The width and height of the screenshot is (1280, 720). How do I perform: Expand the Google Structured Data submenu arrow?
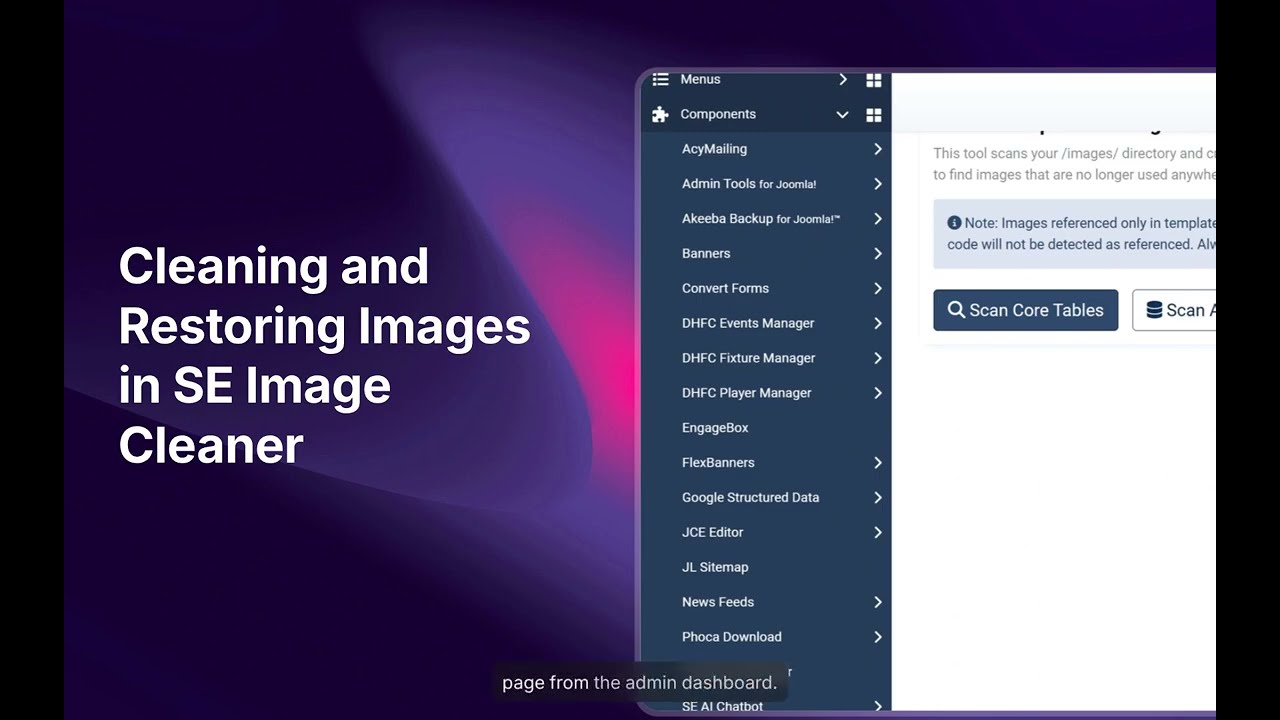[877, 497]
